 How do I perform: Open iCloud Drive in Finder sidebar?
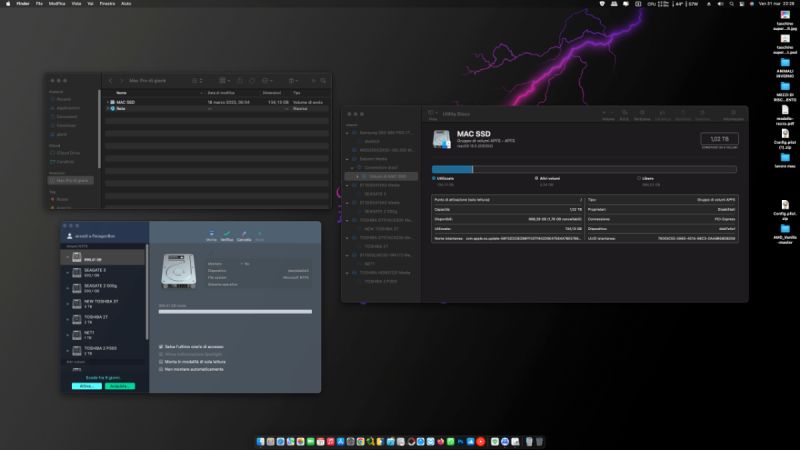click(68, 153)
